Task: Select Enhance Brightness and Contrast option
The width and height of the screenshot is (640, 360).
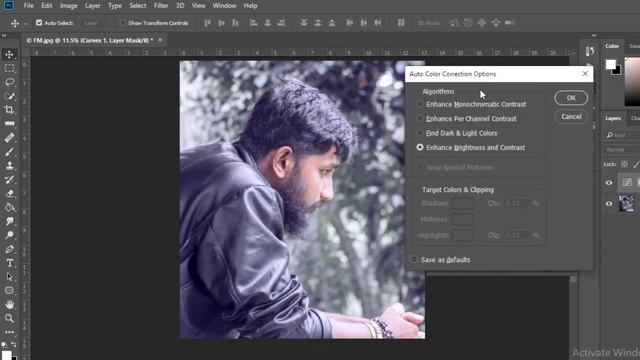Action: click(420, 147)
